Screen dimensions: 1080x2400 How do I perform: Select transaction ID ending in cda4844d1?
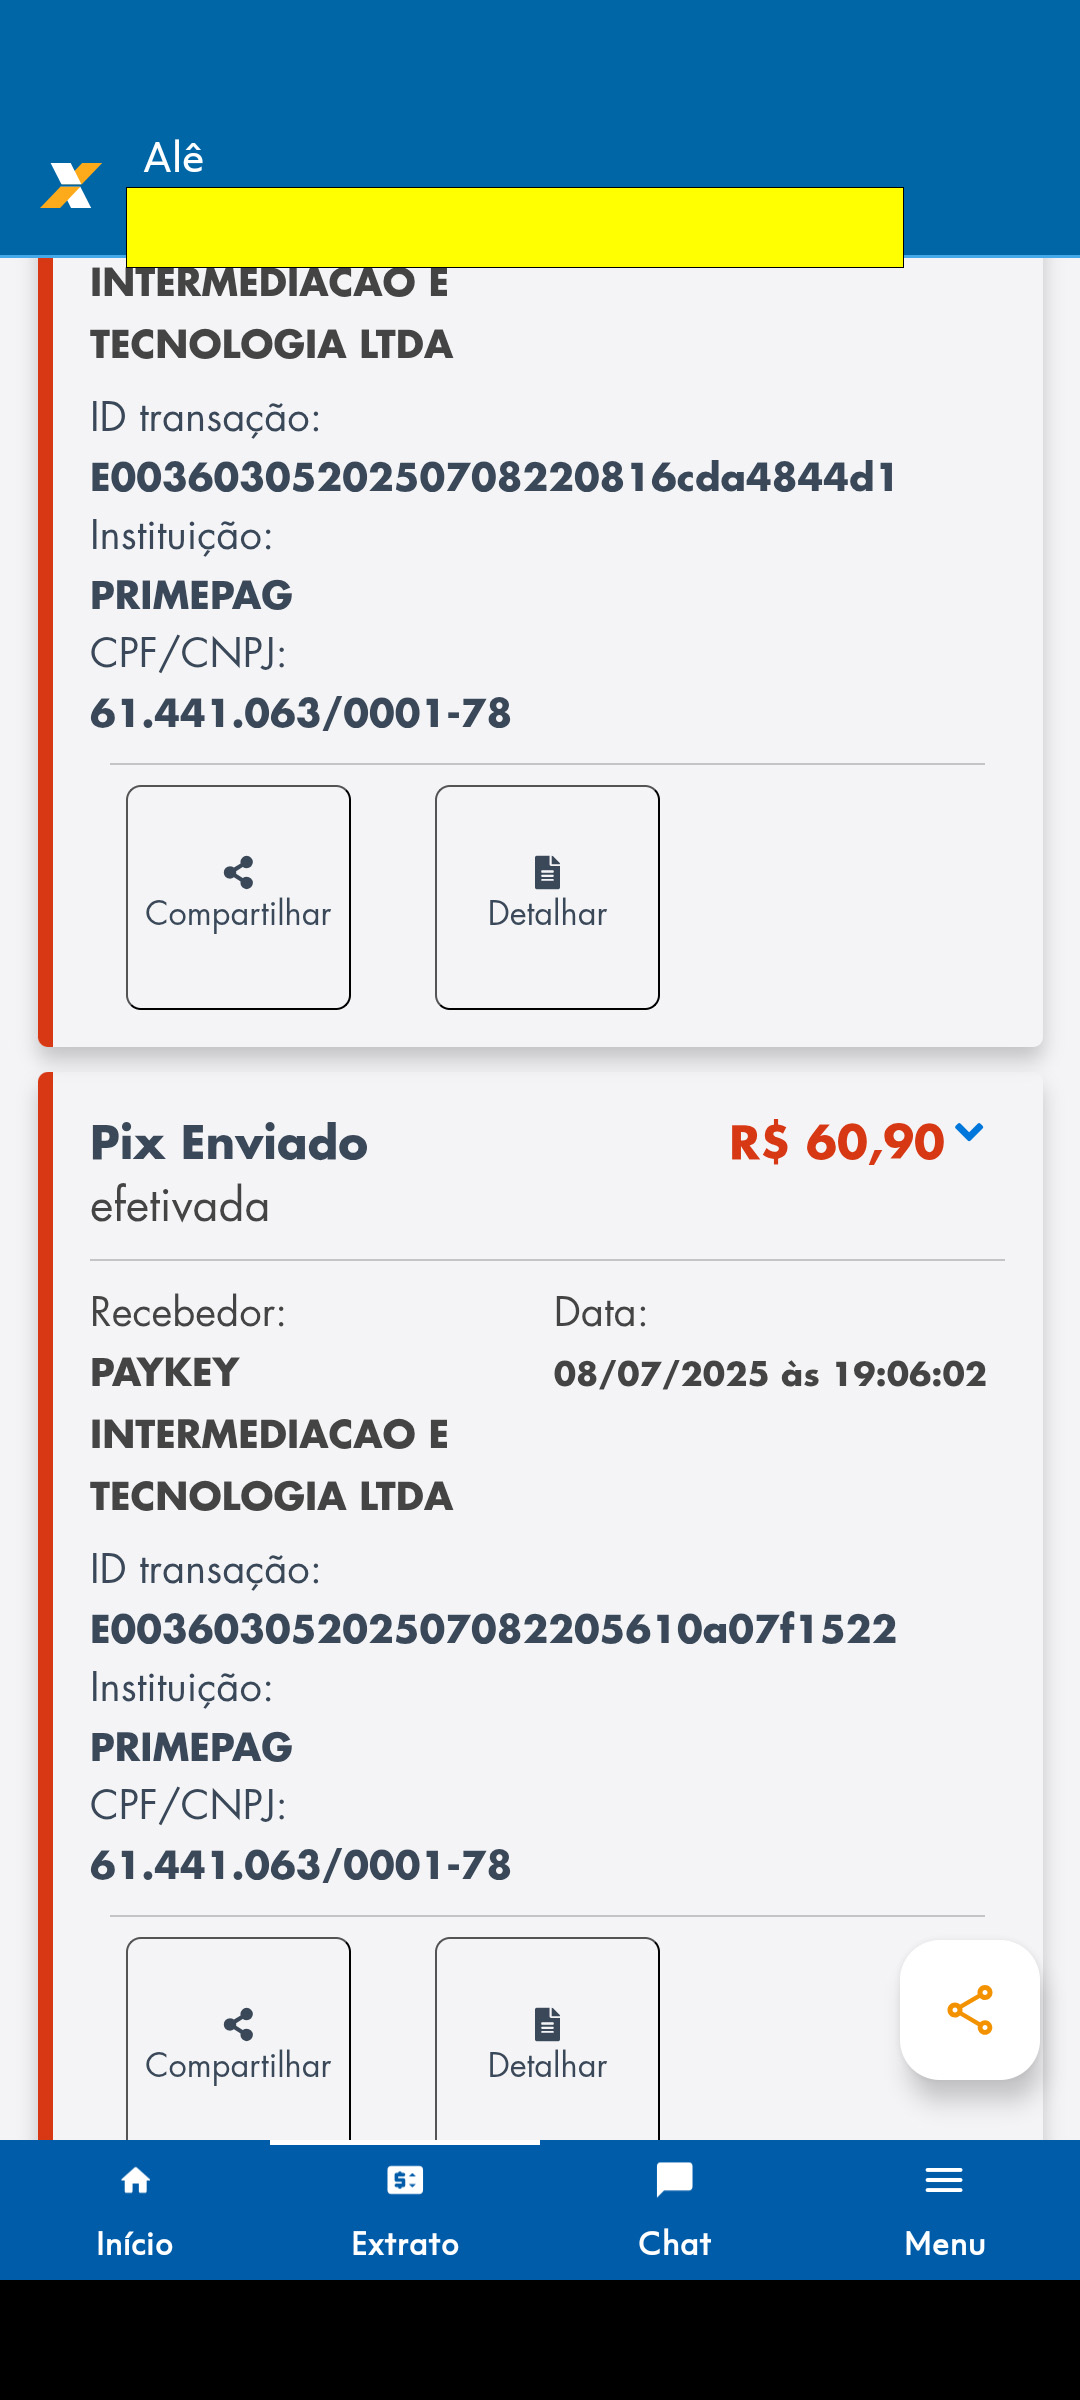[x=493, y=478]
